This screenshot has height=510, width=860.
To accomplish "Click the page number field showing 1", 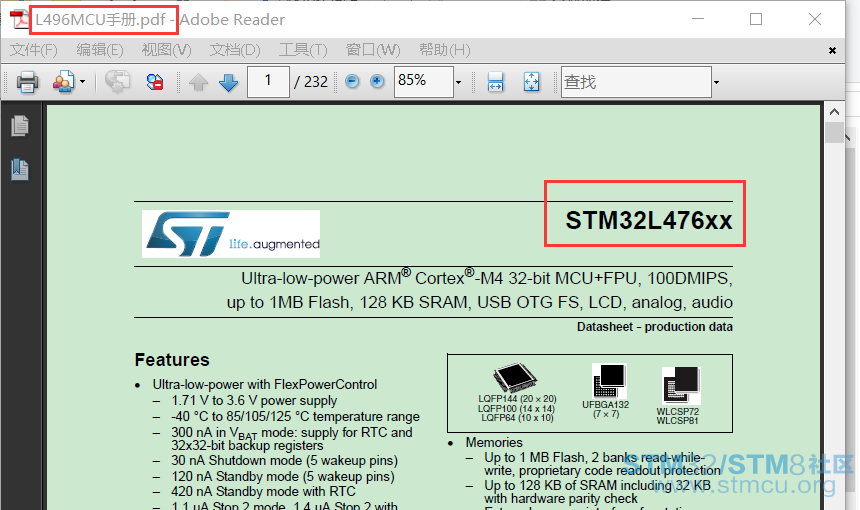I will tap(268, 82).
